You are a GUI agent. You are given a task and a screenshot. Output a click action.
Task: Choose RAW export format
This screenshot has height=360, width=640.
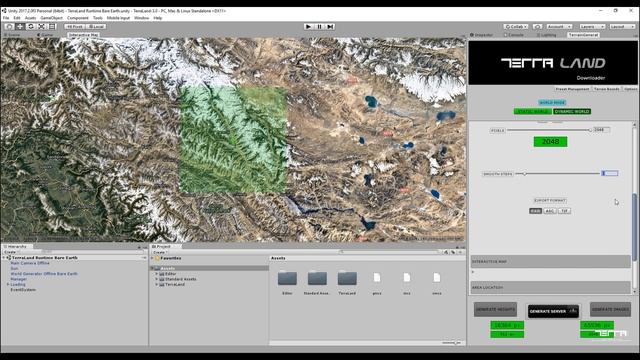(535, 211)
